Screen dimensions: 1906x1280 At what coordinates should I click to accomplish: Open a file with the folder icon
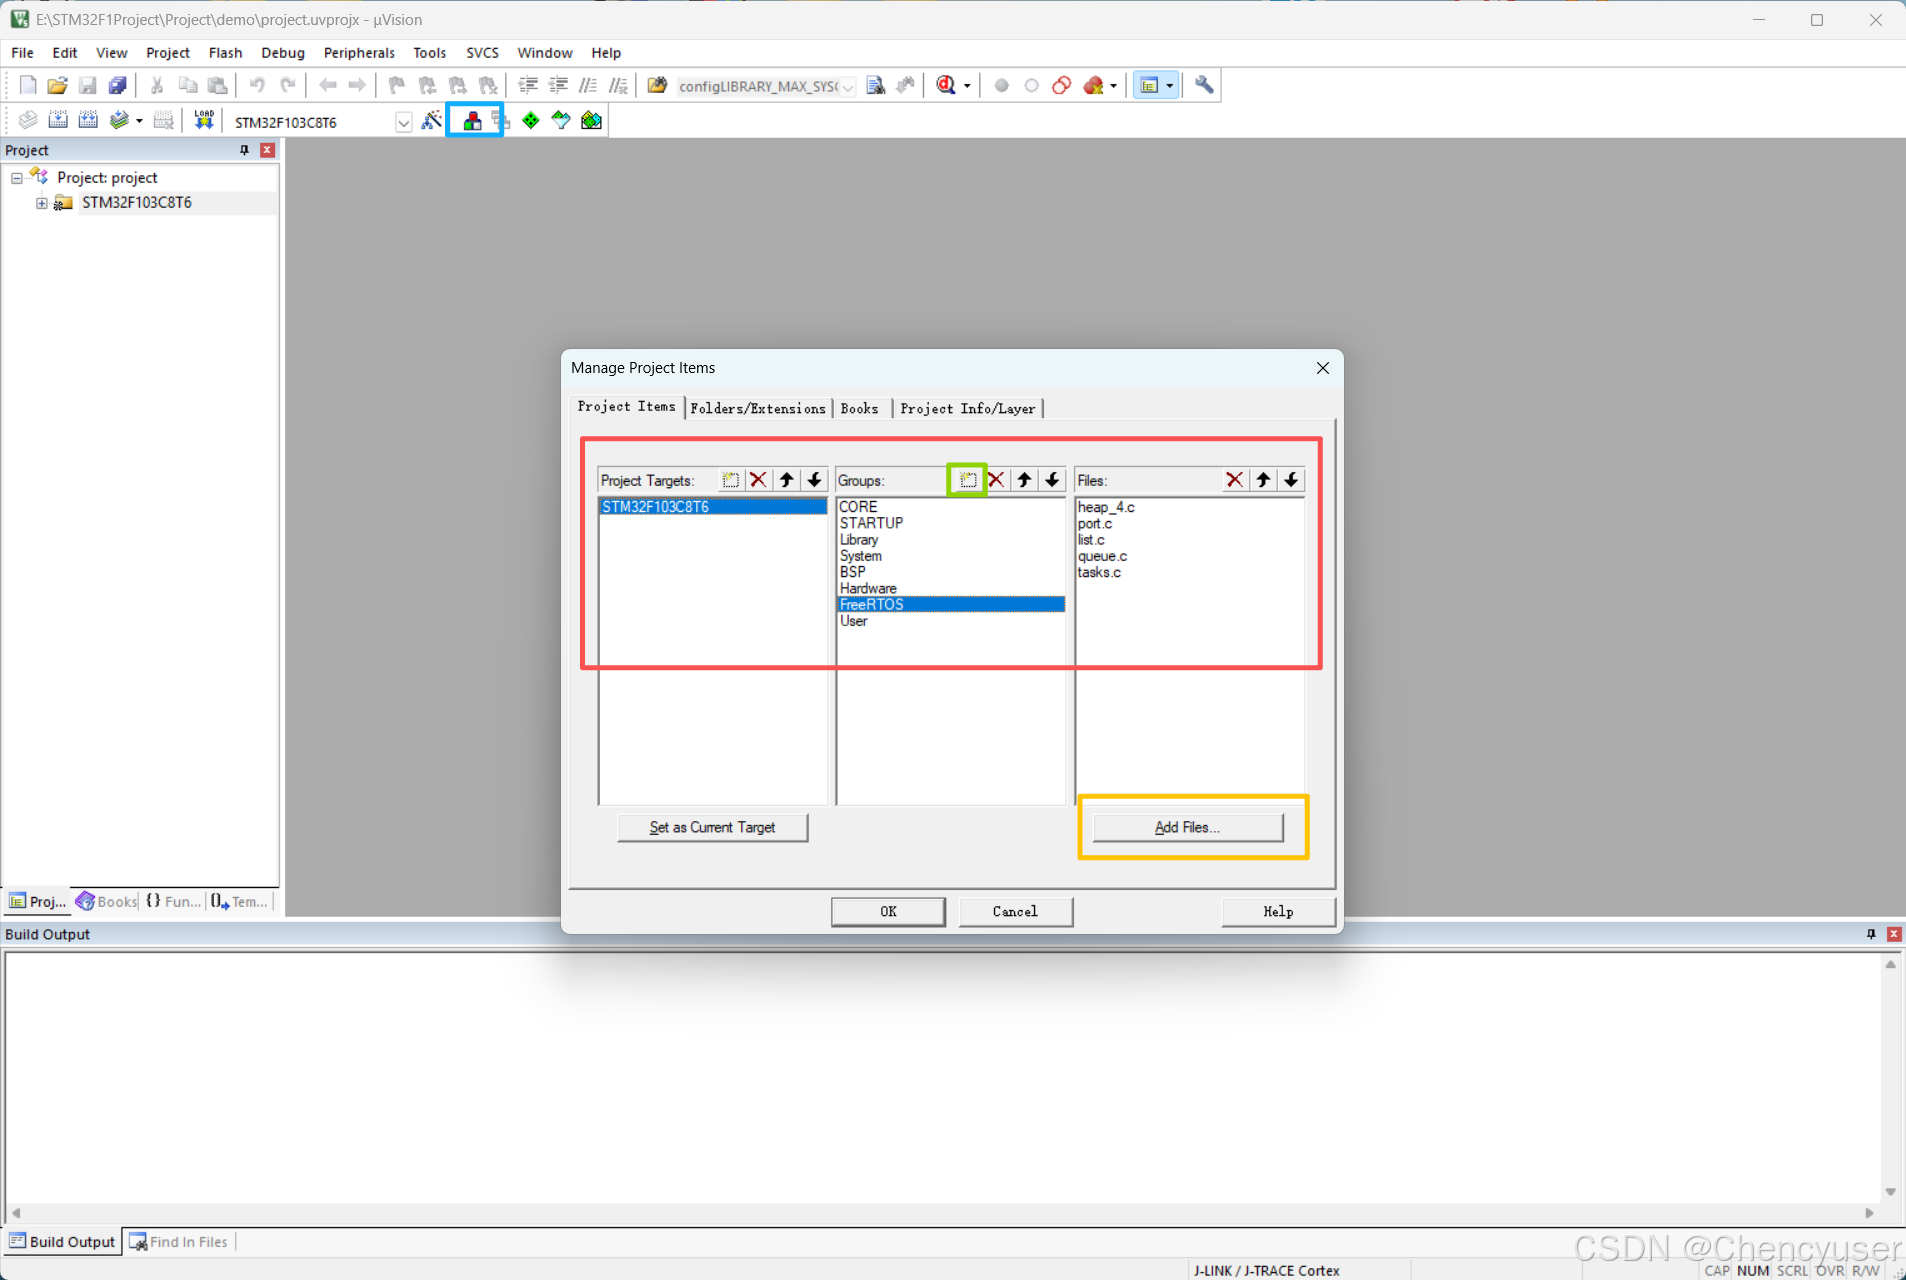(x=57, y=85)
